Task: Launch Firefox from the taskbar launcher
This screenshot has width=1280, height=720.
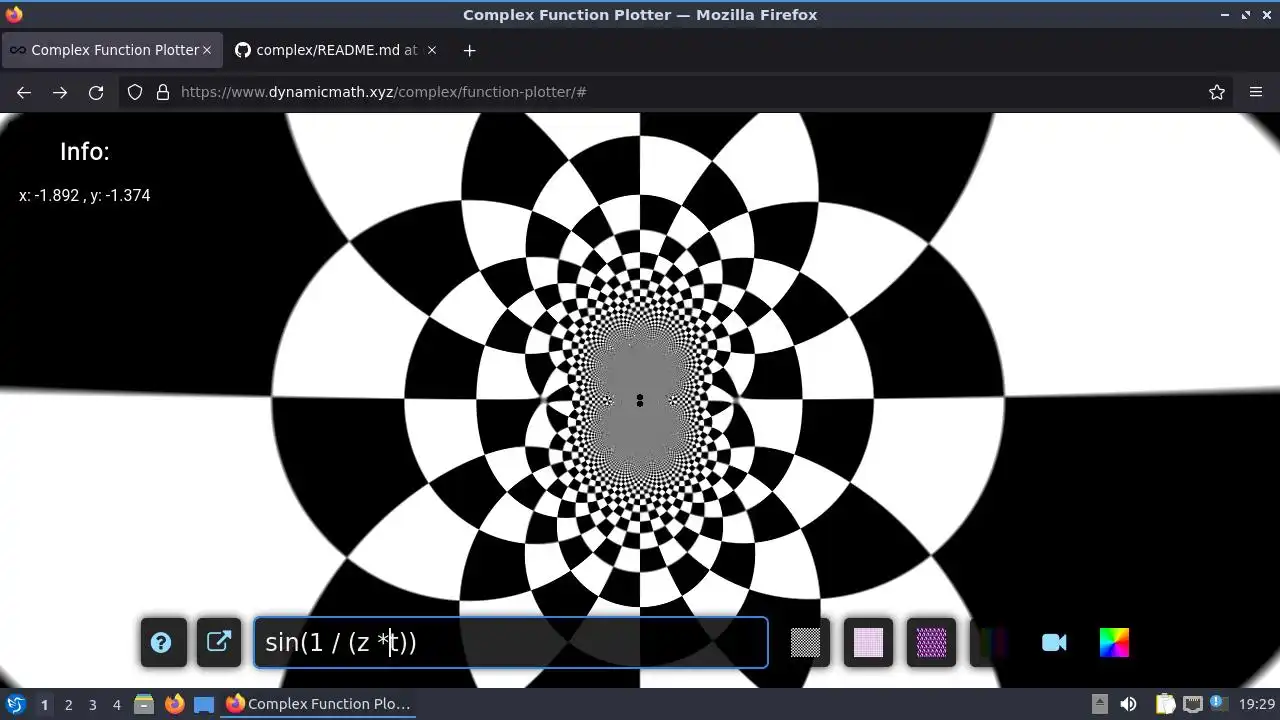Action: point(174,704)
